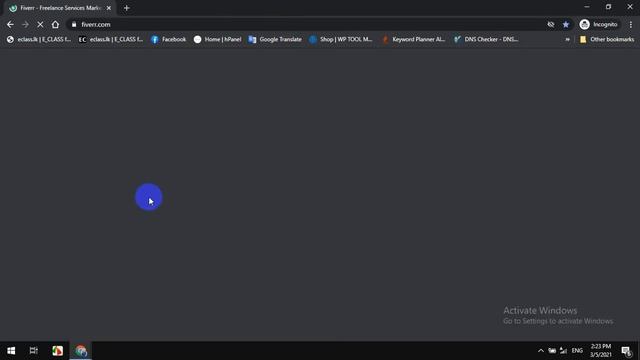Open the Keyword Planner bookmark
This screenshot has width=640, height=360.
[x=413, y=39]
